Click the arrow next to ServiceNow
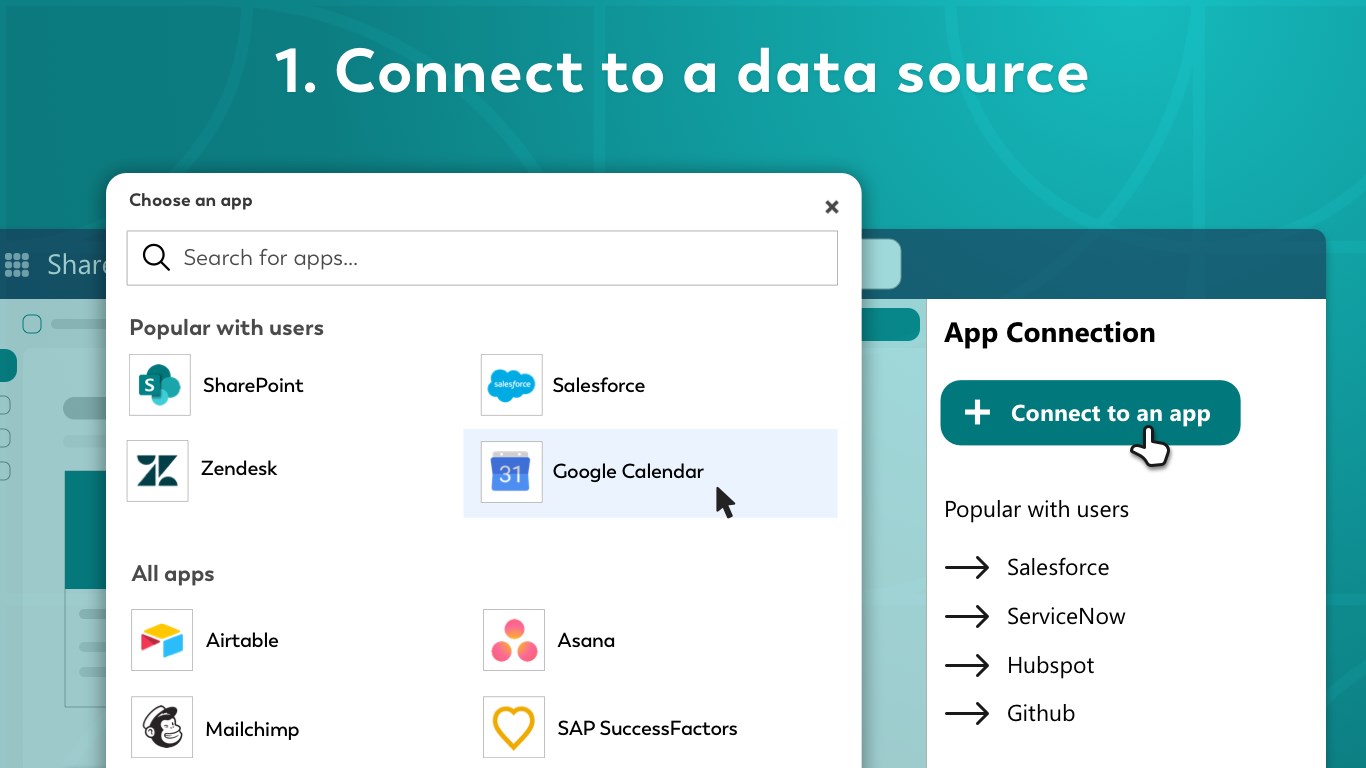Image resolution: width=1366 pixels, height=768 pixels. [x=967, y=616]
